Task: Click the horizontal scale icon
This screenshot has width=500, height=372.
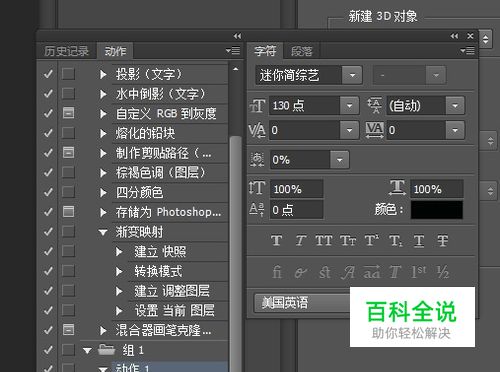Action: (397, 188)
